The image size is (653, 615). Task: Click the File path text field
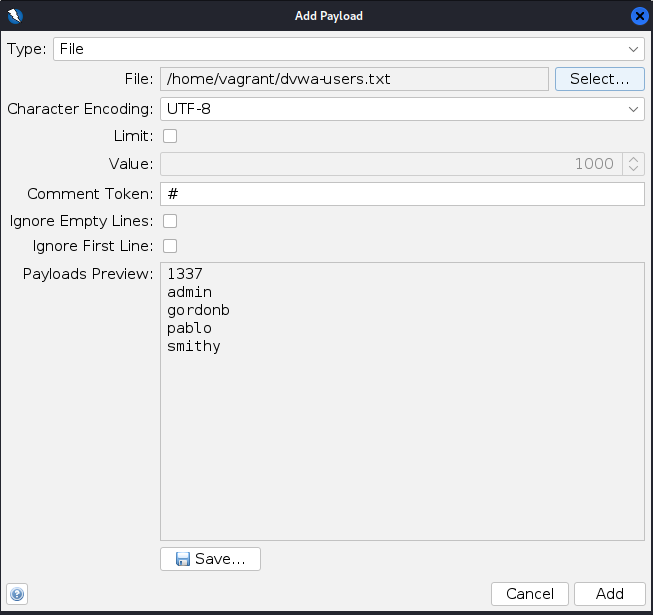click(x=354, y=79)
